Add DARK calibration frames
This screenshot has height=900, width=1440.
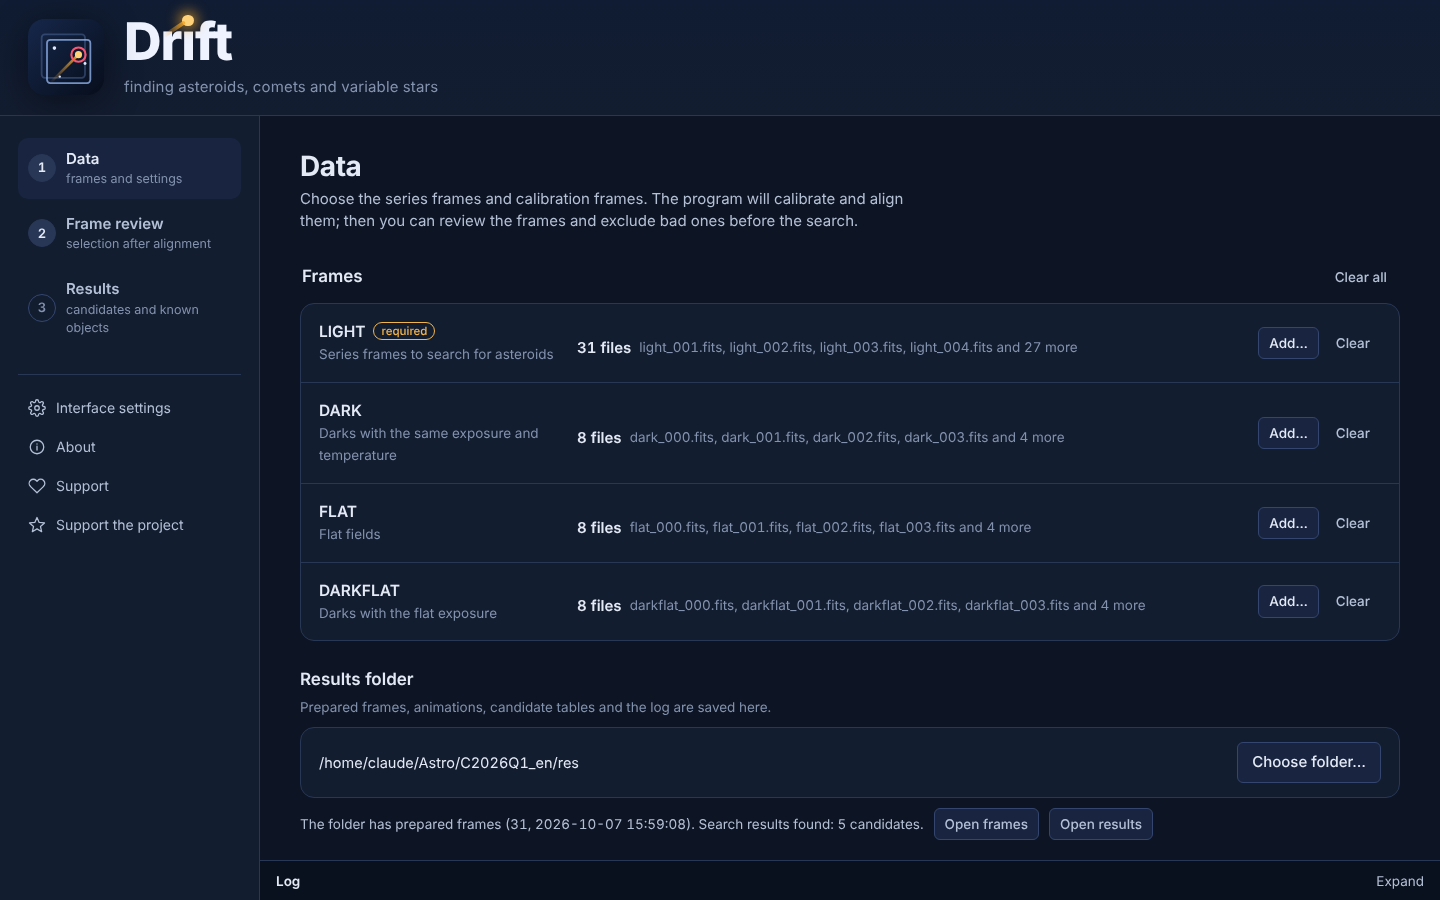[x=1288, y=433]
